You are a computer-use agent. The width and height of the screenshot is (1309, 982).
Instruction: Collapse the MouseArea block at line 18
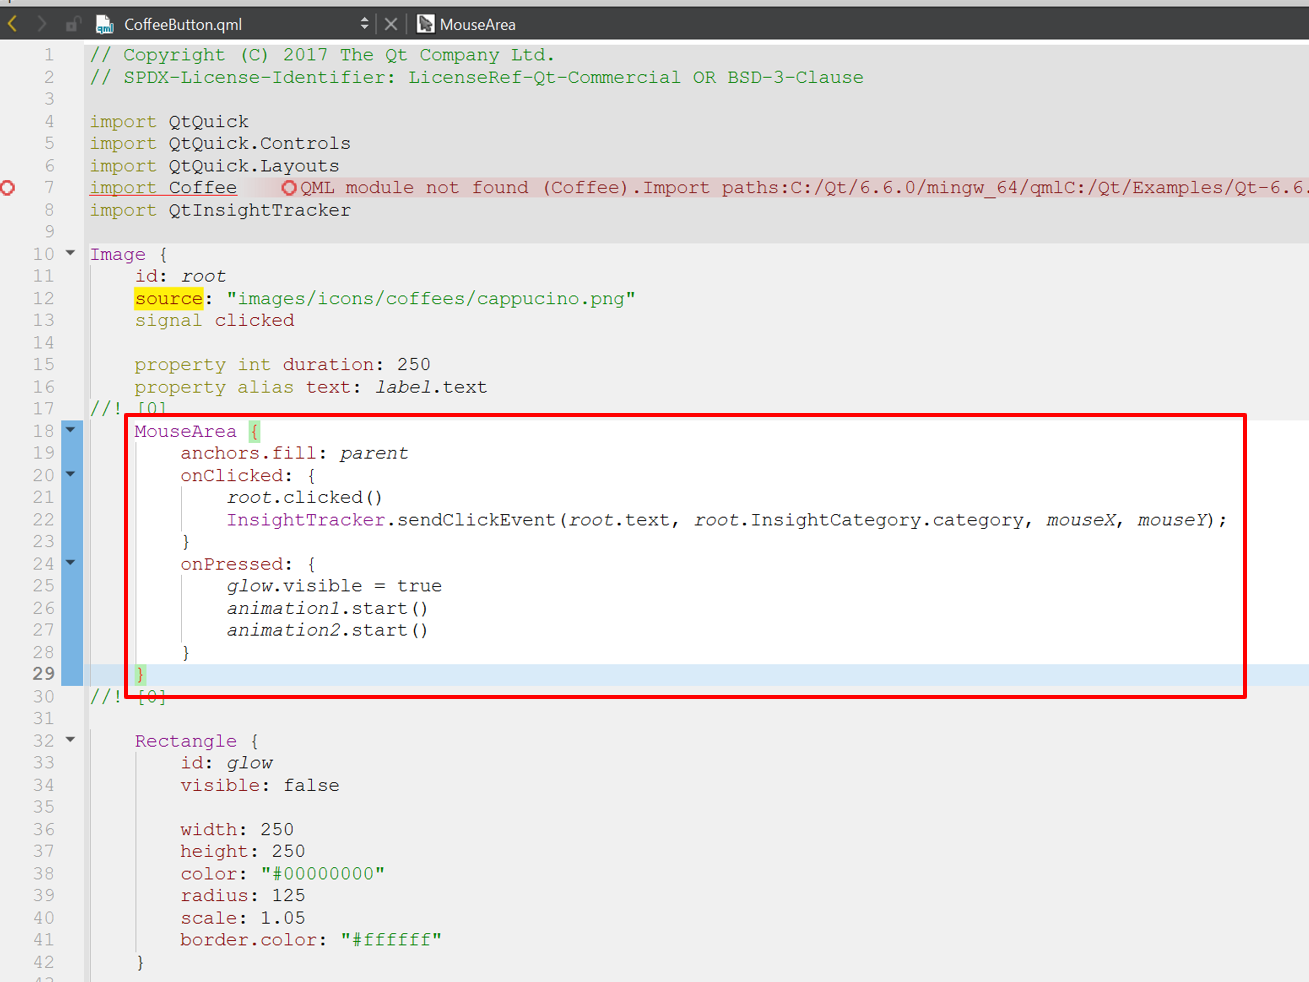click(71, 430)
